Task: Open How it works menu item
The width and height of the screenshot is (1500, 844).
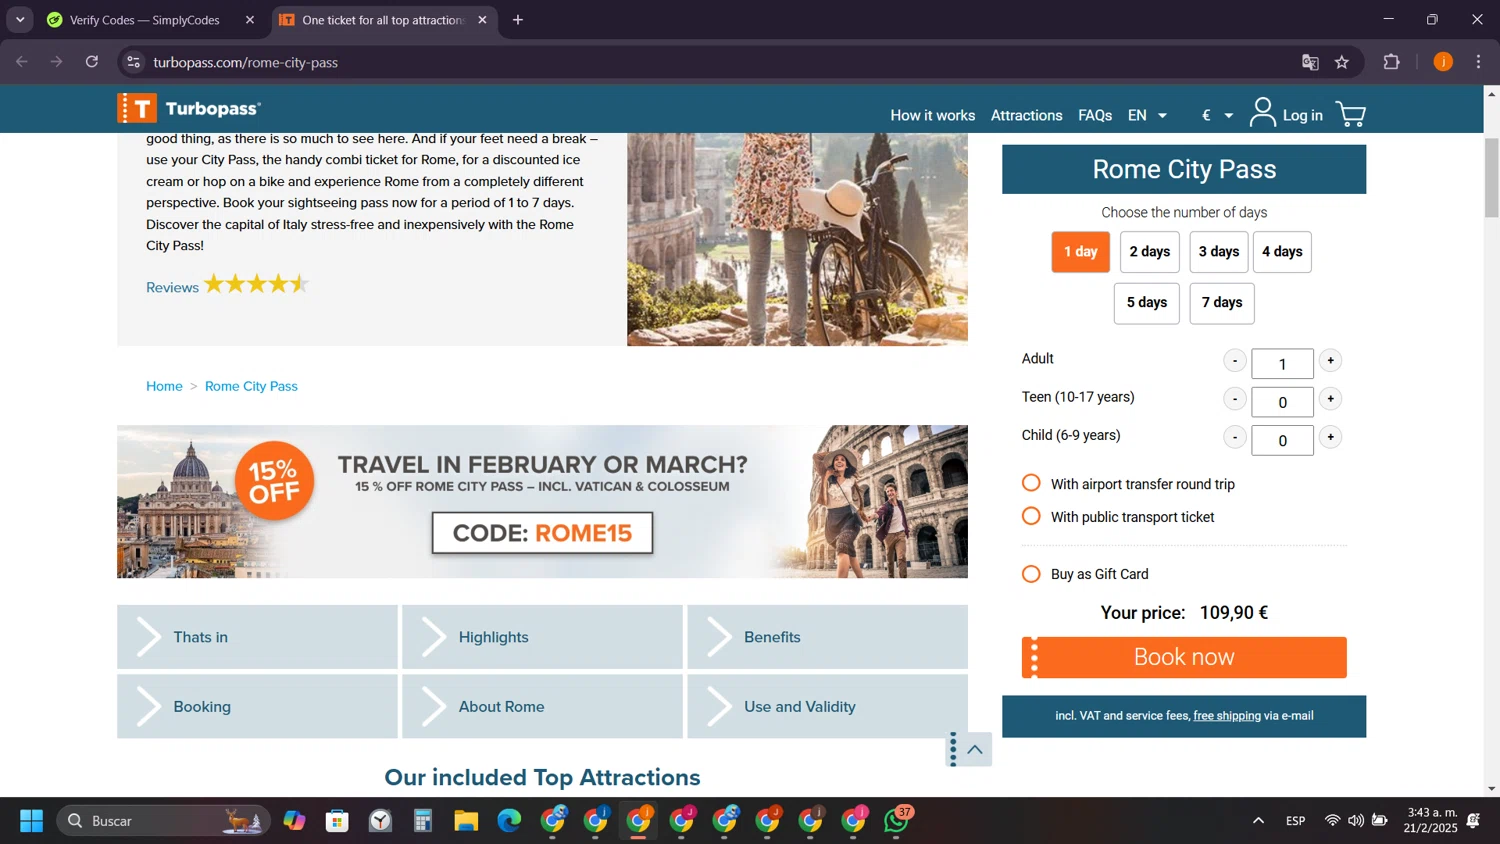Action: [x=932, y=115]
